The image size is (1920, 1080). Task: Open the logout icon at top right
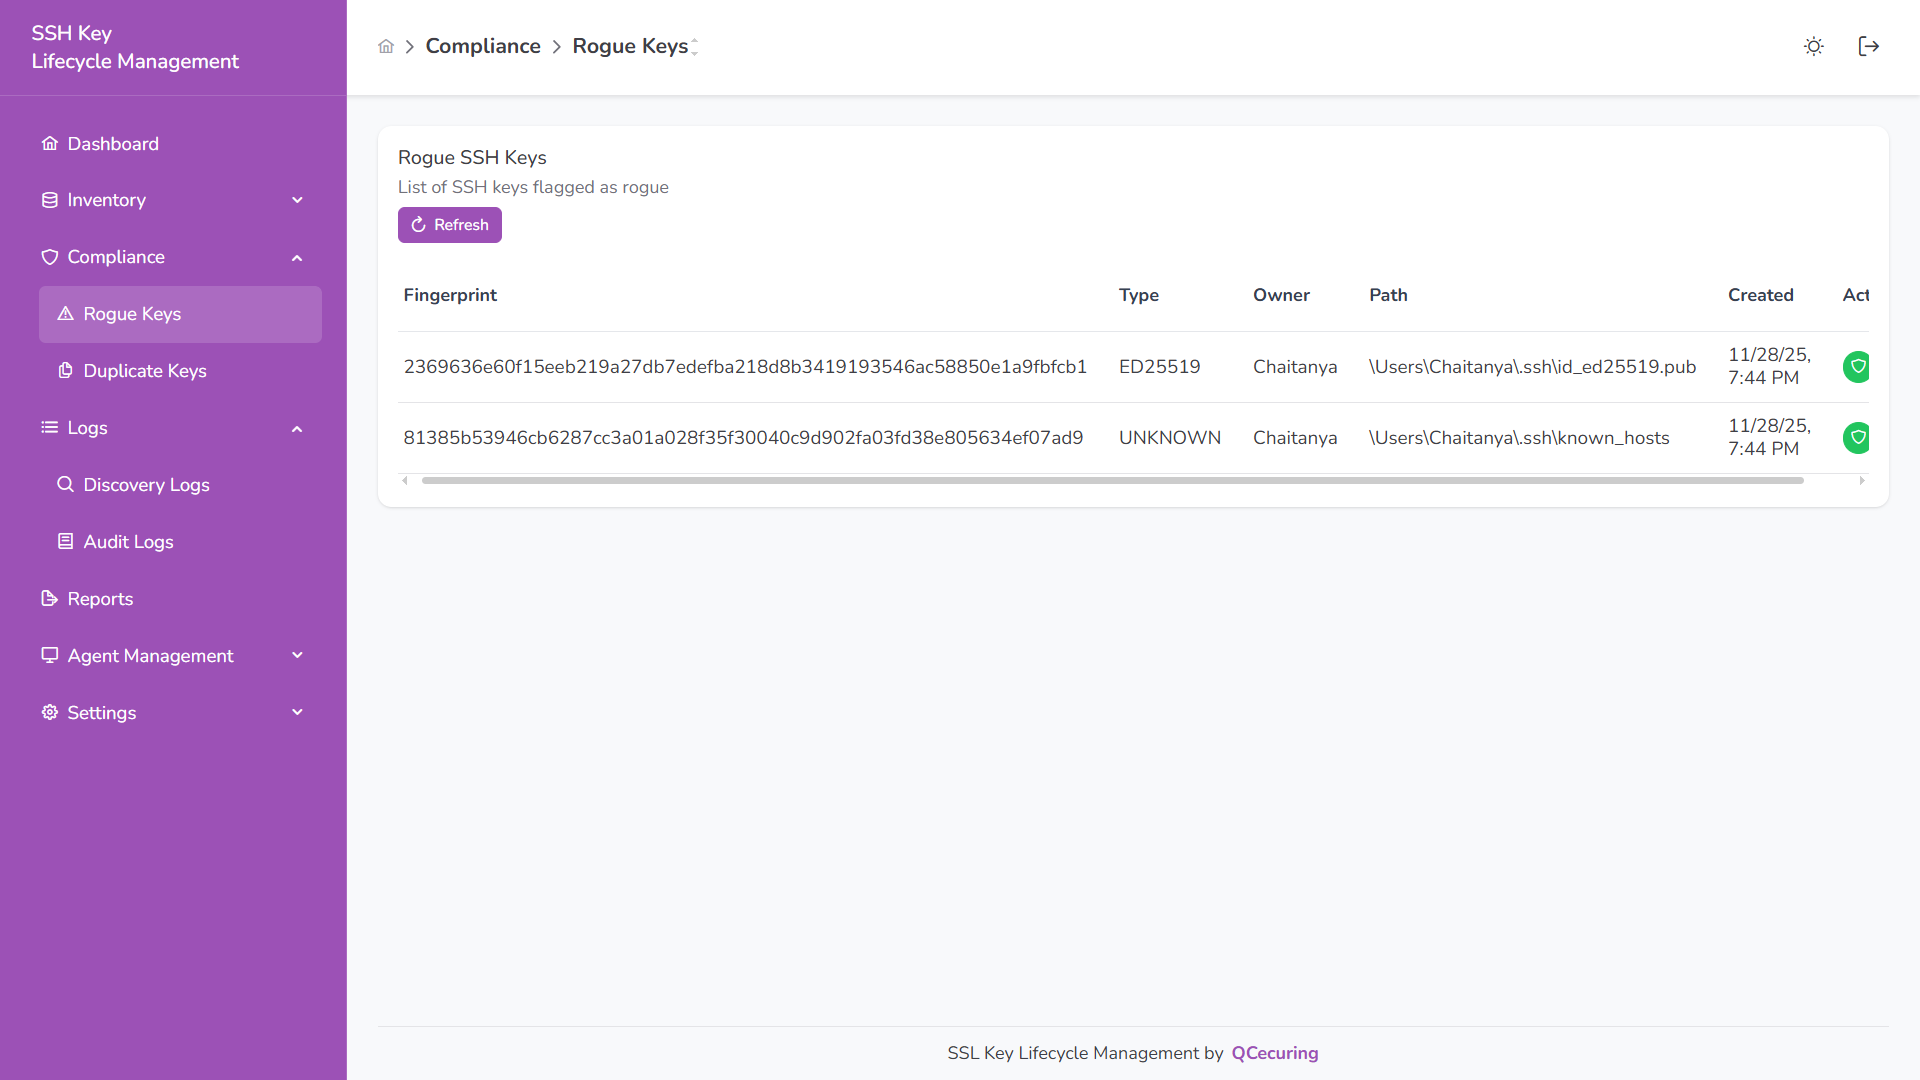click(x=1869, y=46)
